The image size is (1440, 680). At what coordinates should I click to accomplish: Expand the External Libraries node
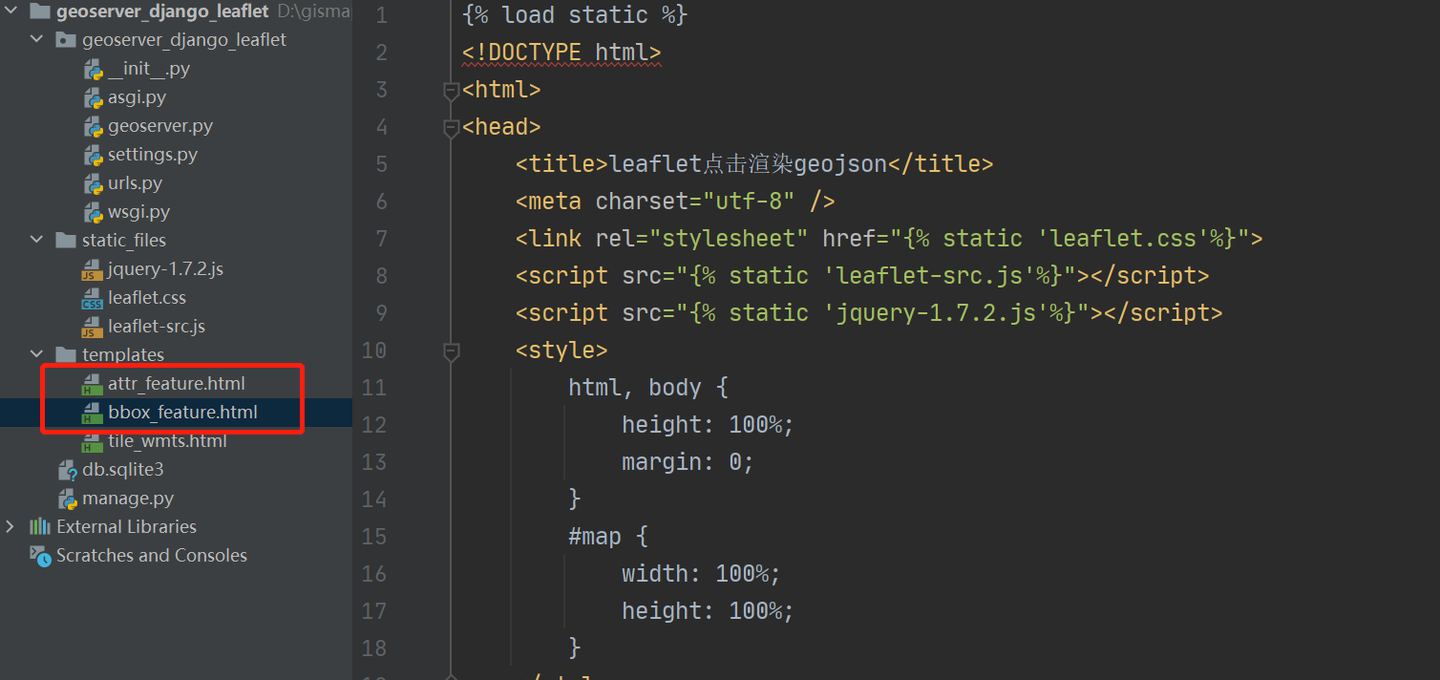point(8,526)
